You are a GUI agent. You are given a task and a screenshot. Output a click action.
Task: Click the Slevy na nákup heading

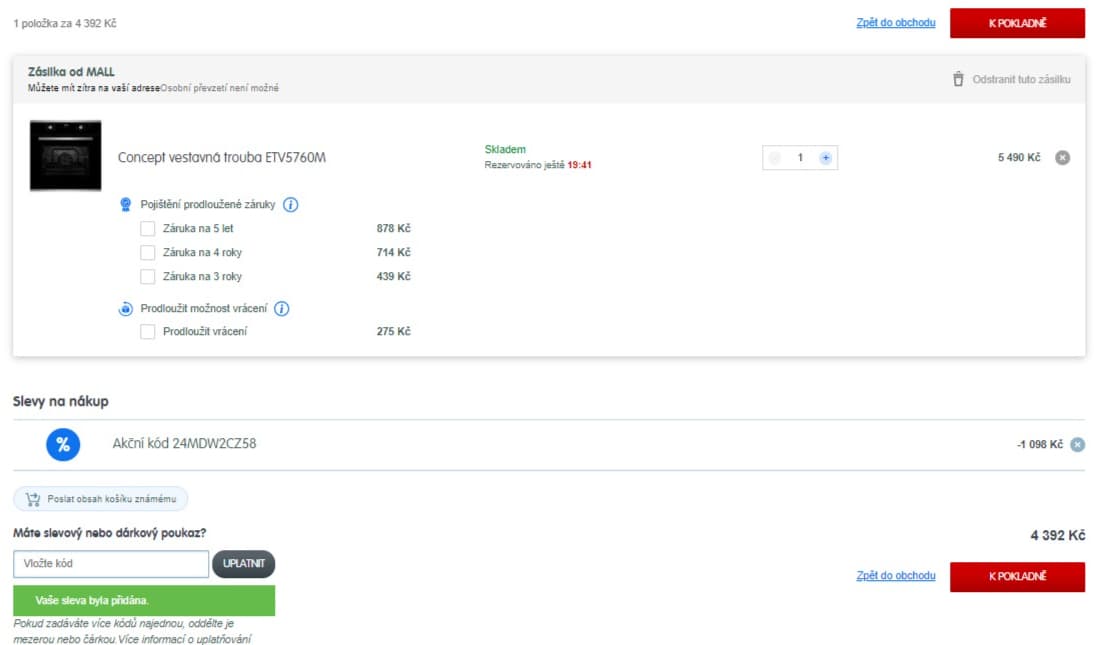point(60,401)
